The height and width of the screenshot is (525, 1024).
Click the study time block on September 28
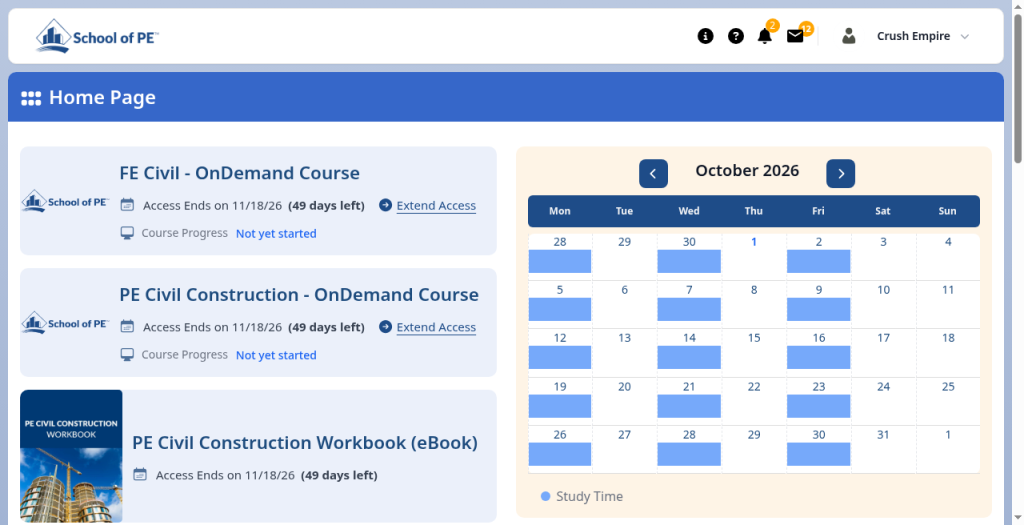pyautogui.click(x=560, y=261)
